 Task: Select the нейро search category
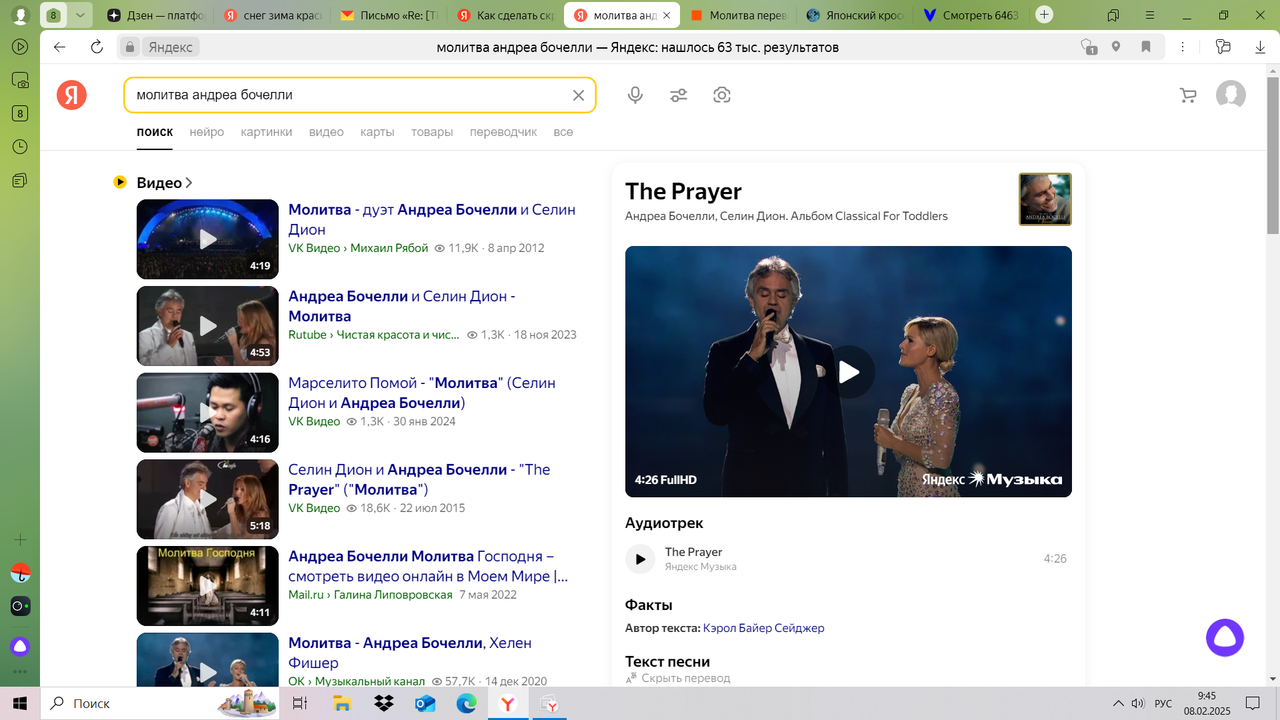[207, 132]
